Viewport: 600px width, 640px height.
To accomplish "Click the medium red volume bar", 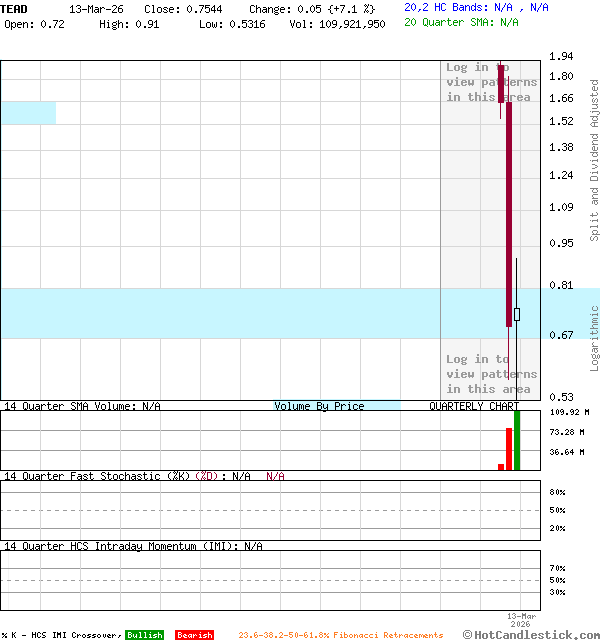I will [509, 449].
